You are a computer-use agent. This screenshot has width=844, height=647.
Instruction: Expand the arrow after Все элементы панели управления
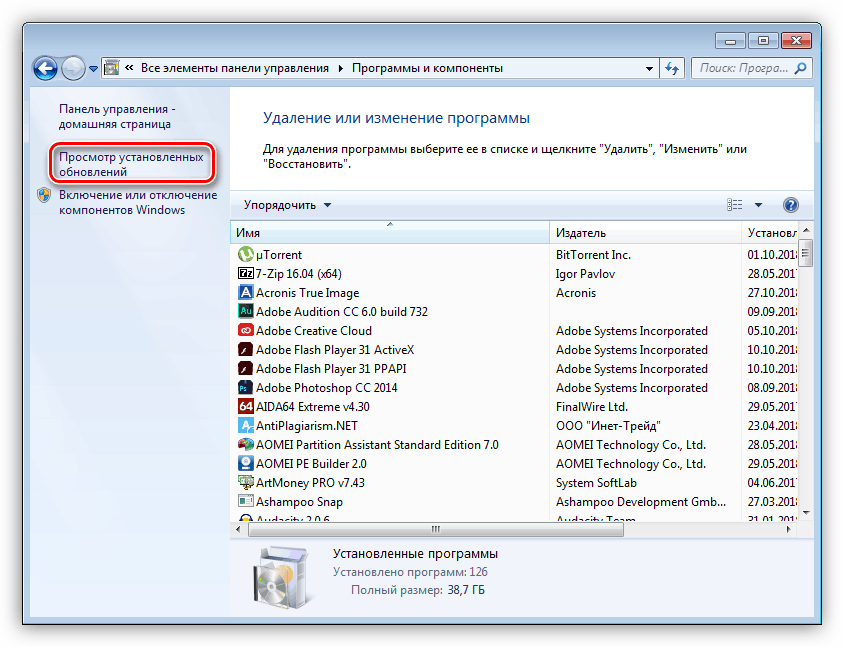point(341,68)
